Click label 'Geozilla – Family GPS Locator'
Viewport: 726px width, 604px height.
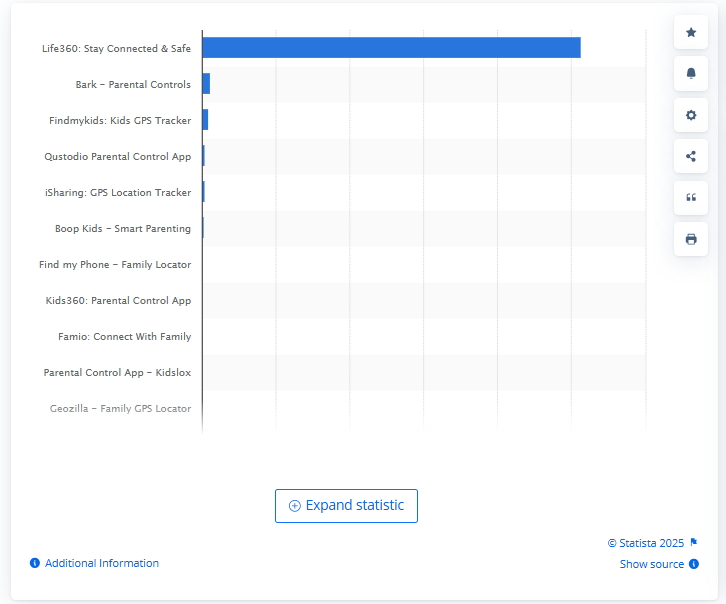coord(120,409)
